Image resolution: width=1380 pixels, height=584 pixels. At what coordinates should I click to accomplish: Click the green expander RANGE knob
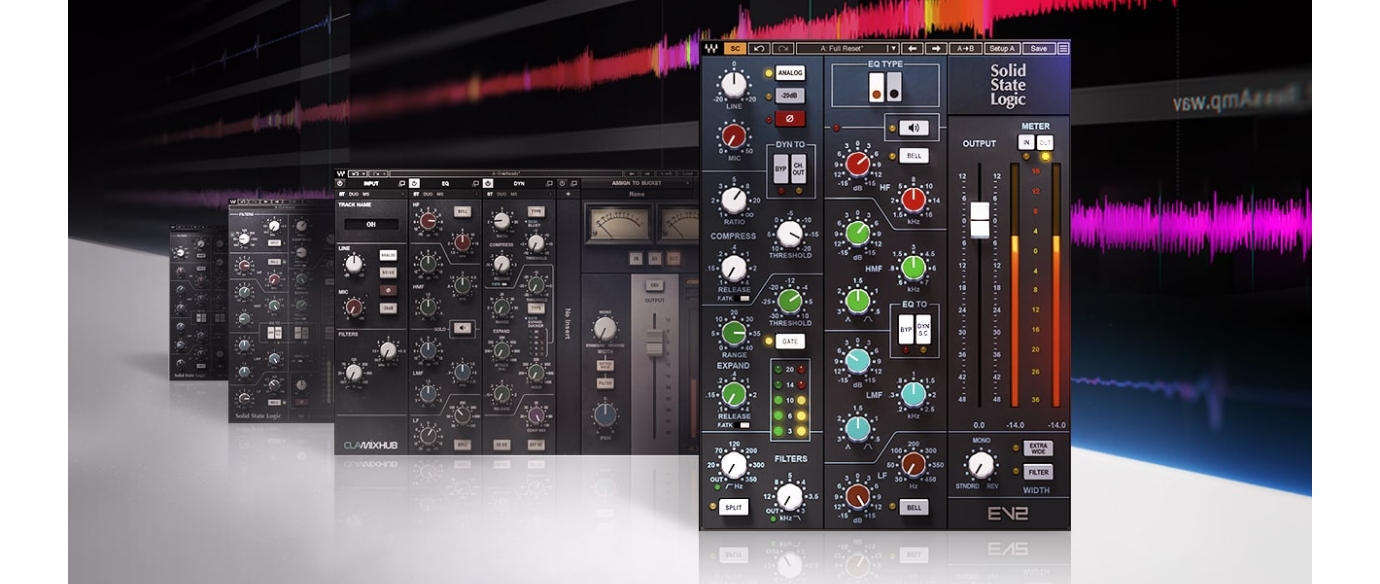(734, 333)
